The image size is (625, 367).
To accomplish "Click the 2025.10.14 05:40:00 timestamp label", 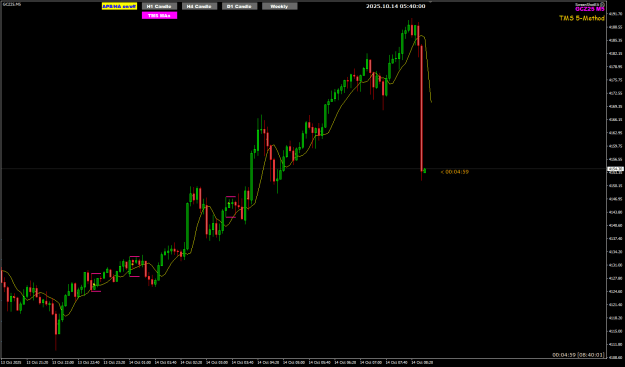I will (395, 6).
